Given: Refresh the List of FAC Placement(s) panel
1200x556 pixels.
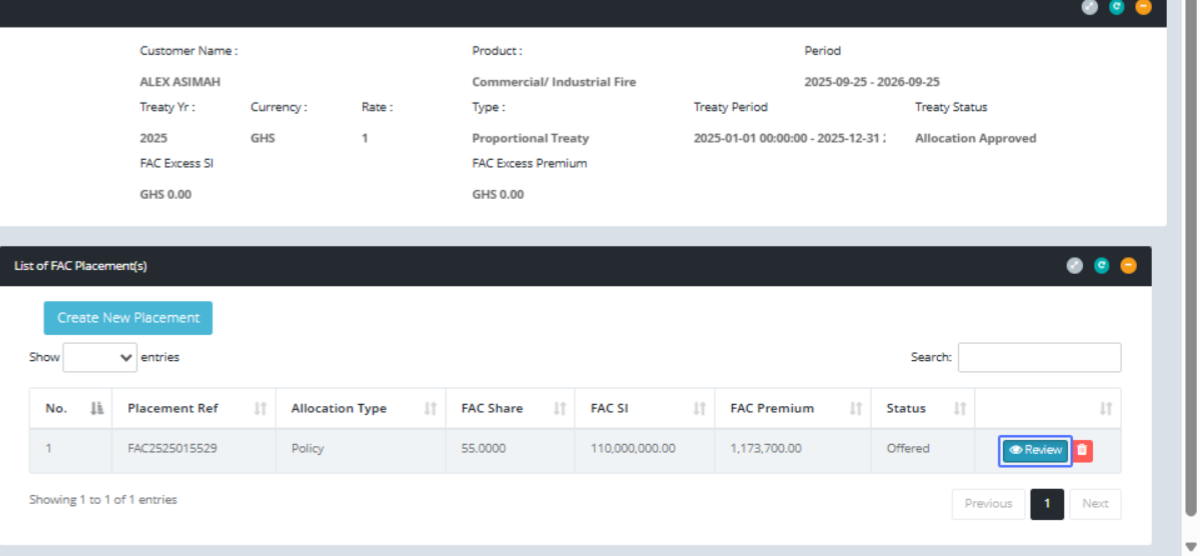Looking at the screenshot, I should (1101, 266).
